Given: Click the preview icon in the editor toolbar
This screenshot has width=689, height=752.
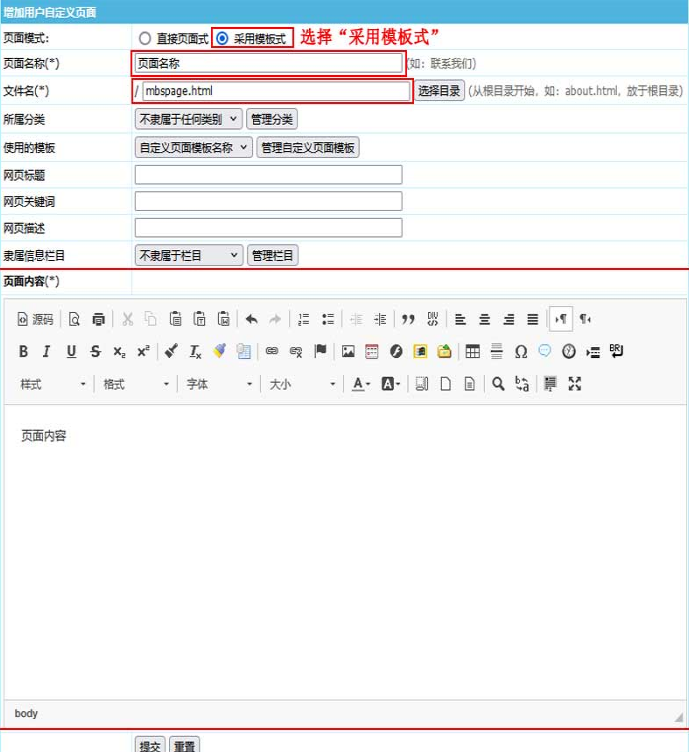Looking at the screenshot, I should pos(74,319).
